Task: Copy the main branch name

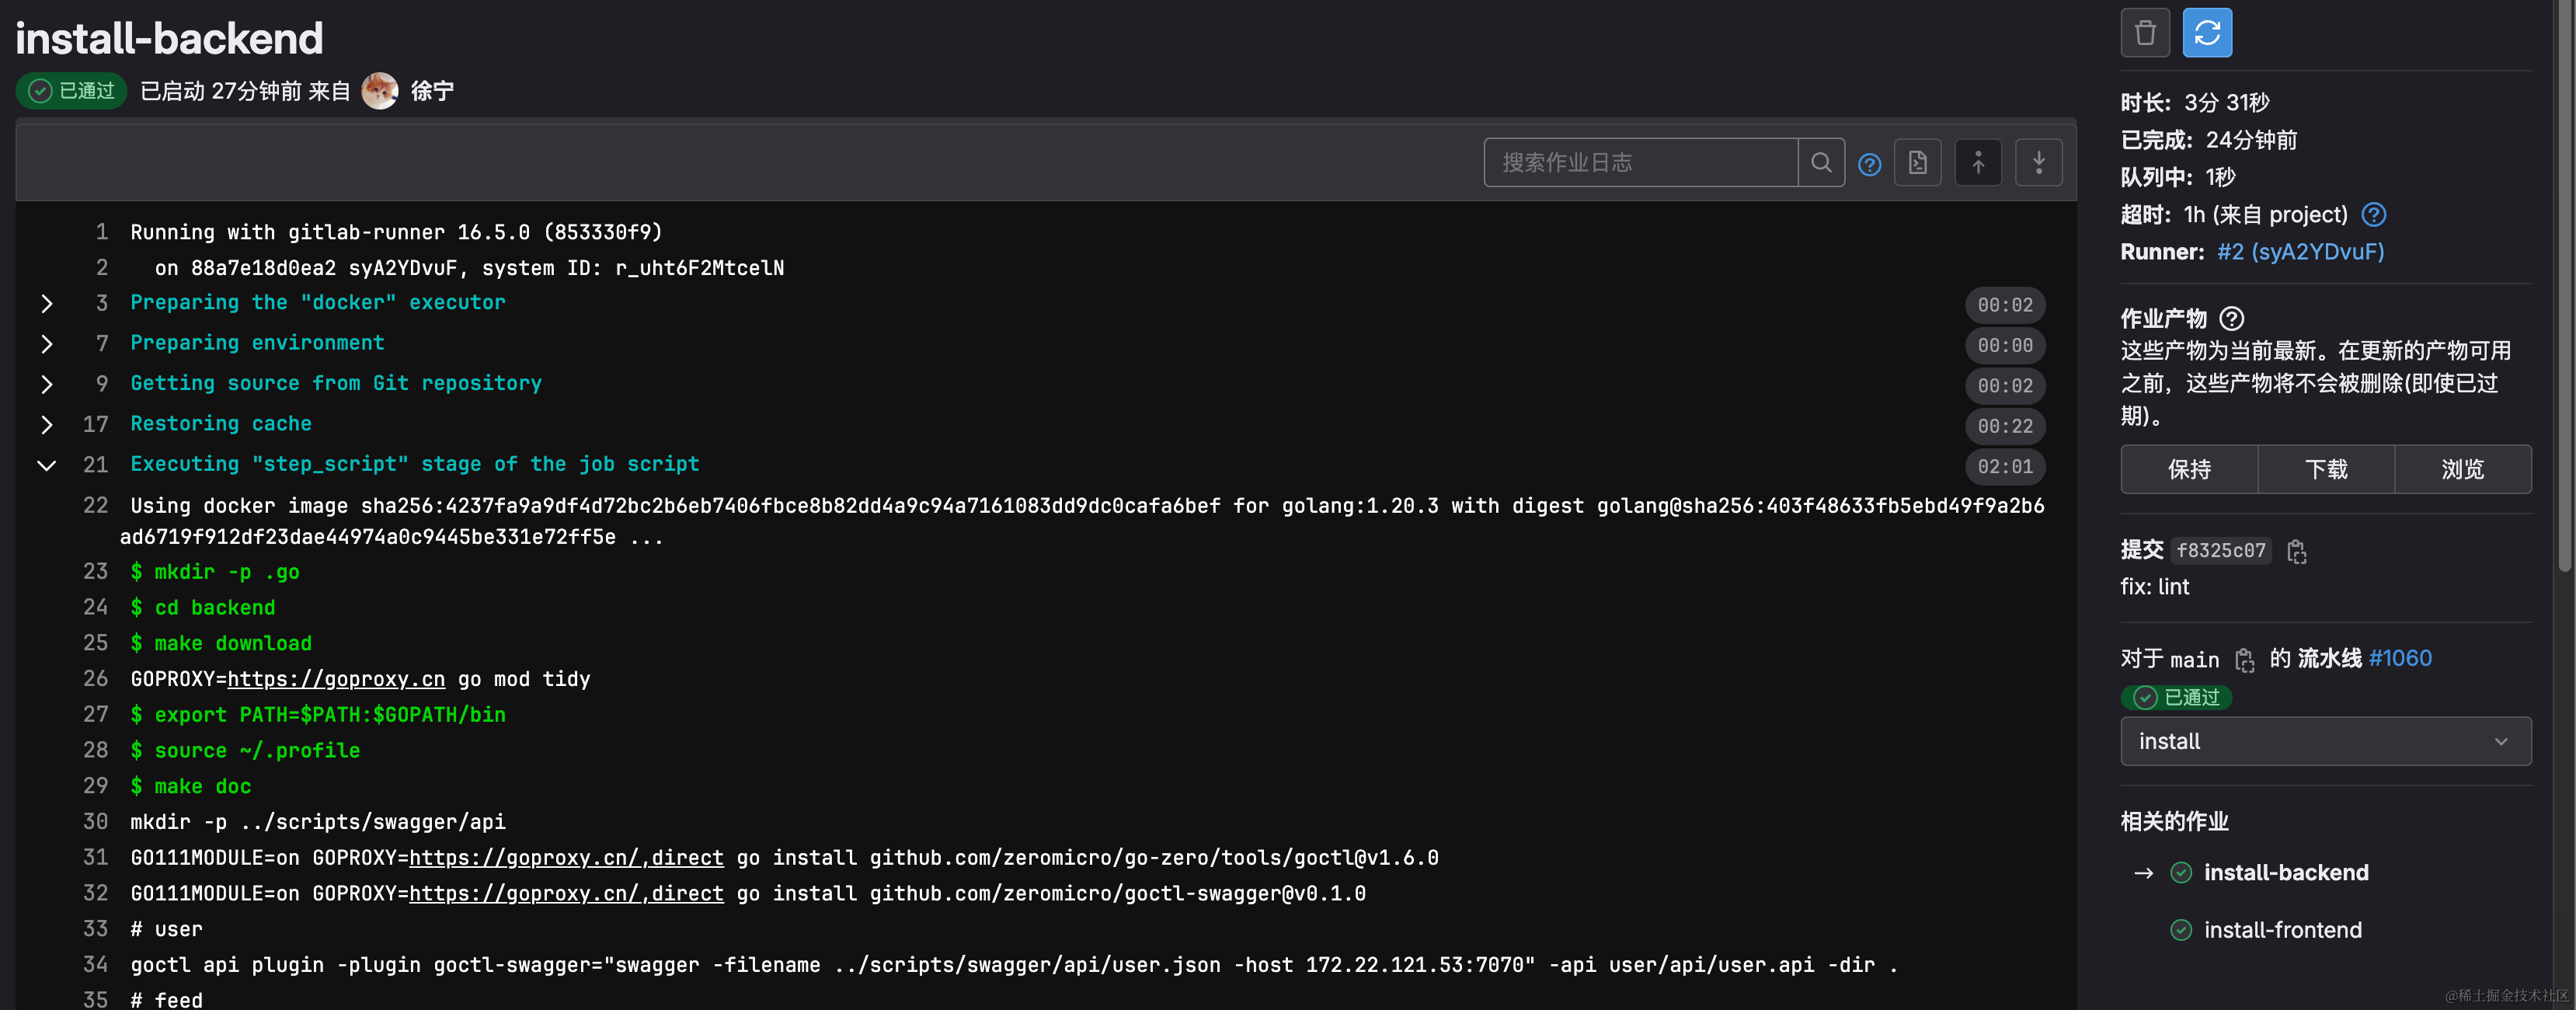Action: [2245, 660]
